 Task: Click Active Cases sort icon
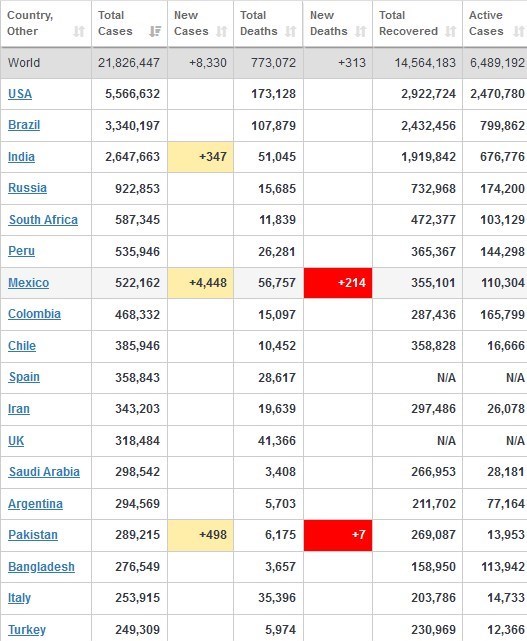(518, 31)
